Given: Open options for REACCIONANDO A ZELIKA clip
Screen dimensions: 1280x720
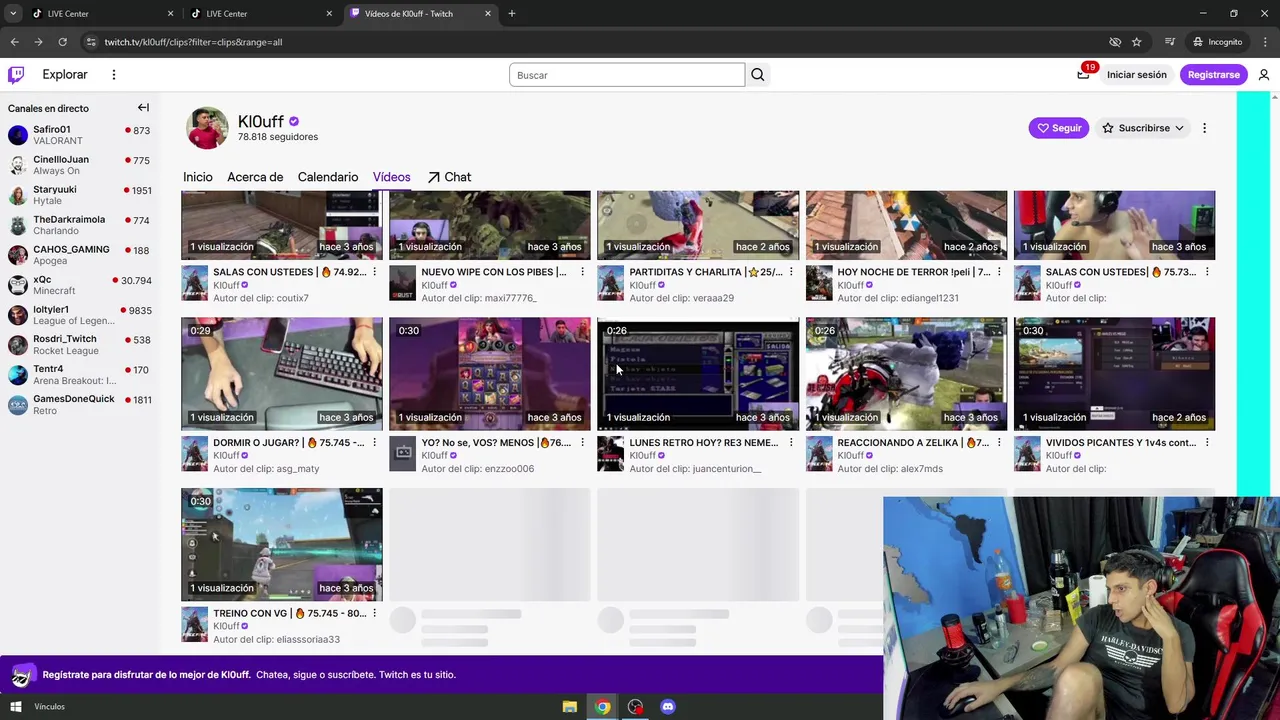Looking at the screenshot, I should 999,443.
